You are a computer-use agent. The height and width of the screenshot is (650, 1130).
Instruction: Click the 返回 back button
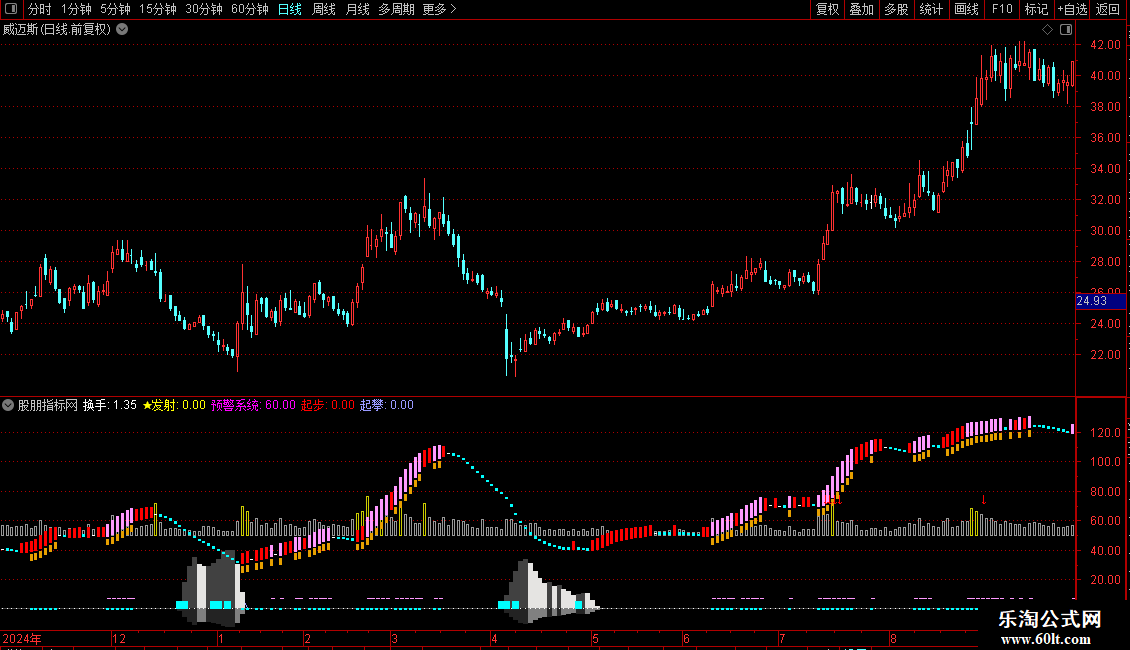1108,9
